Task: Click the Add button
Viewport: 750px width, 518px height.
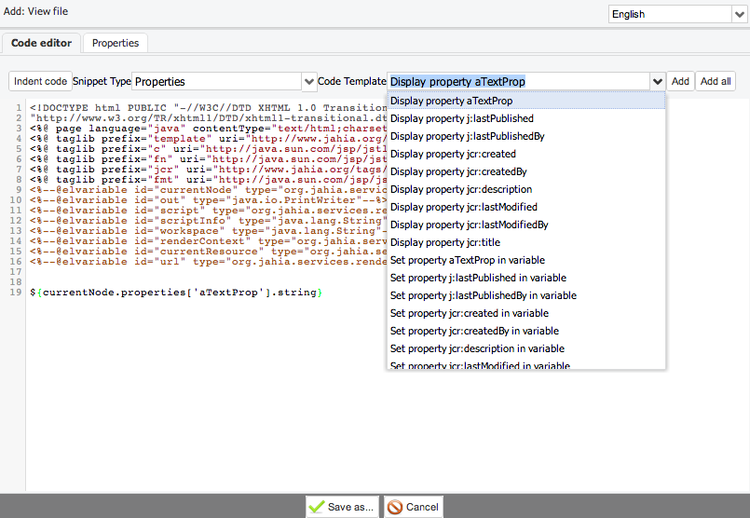Action: click(x=680, y=81)
